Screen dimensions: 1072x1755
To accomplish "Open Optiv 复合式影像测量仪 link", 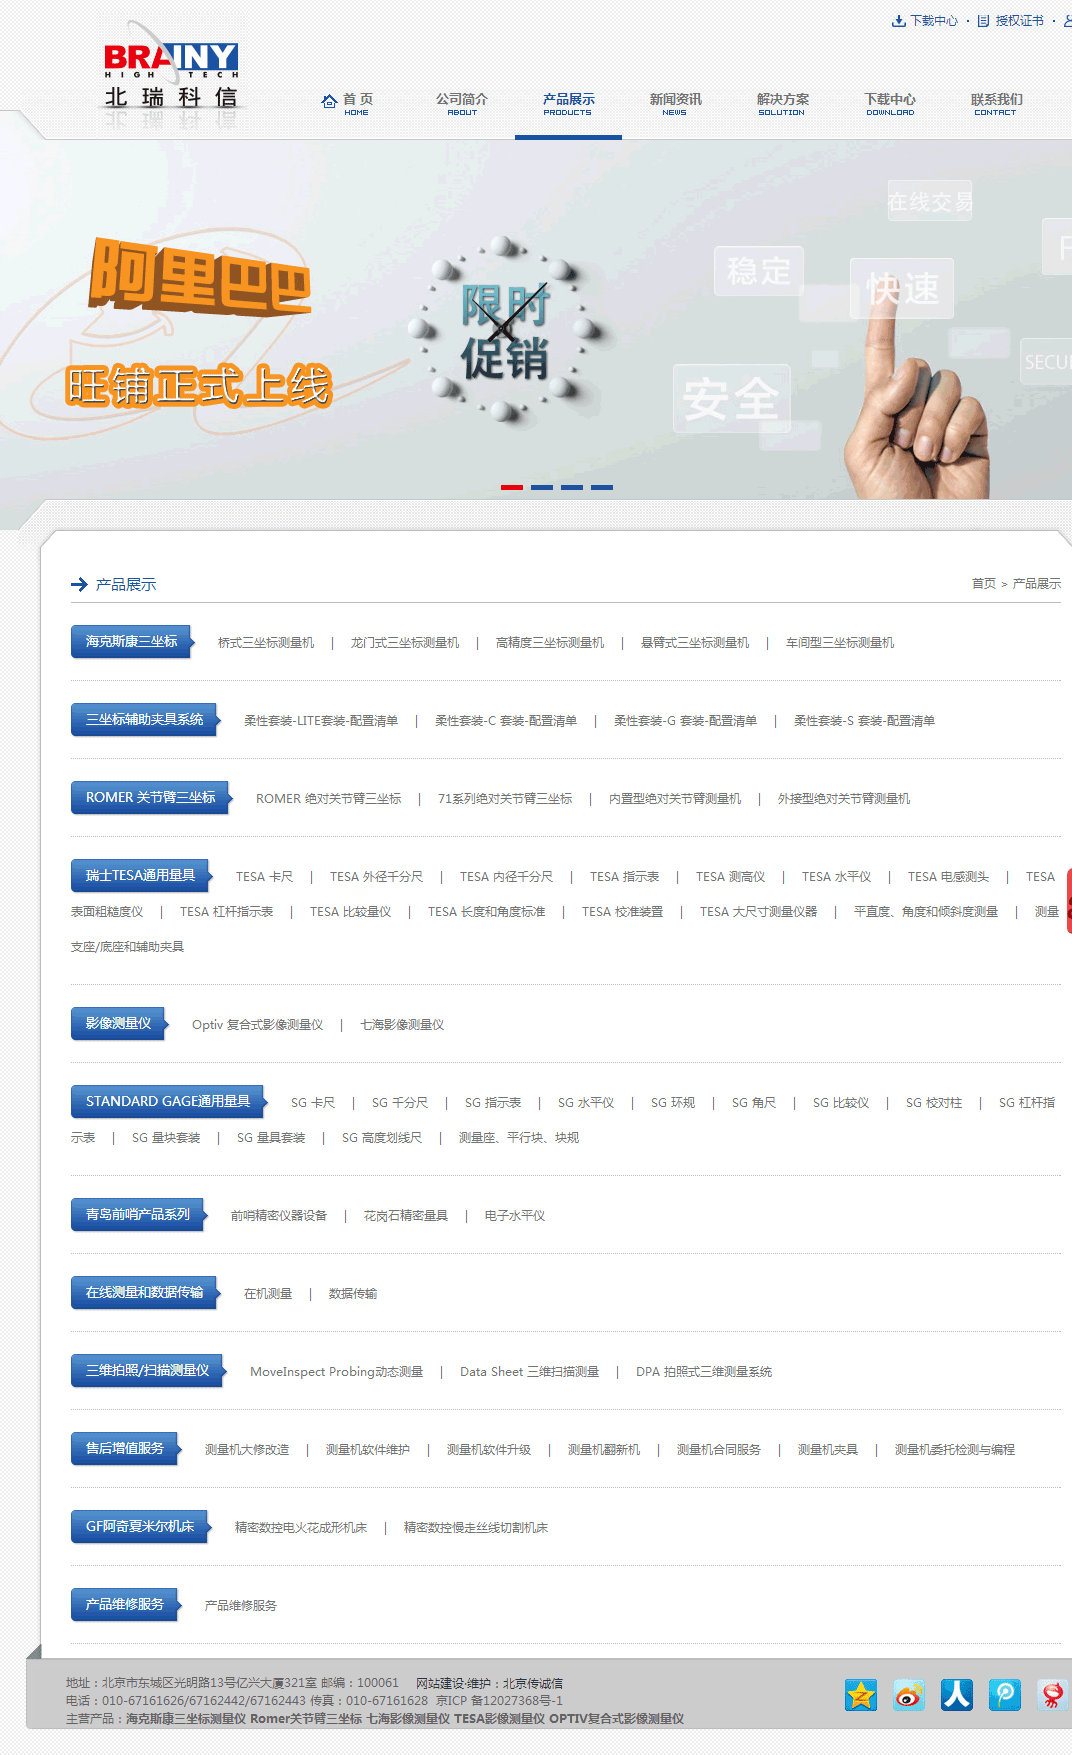I will (x=257, y=1025).
